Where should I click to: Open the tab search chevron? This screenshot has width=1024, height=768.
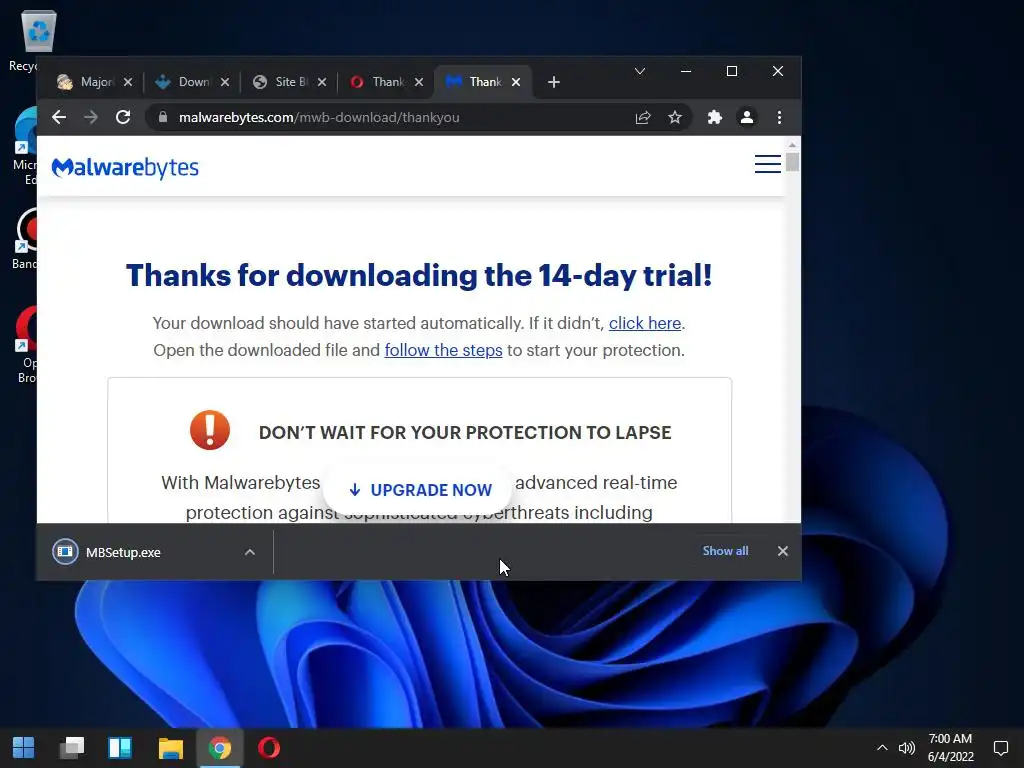[640, 71]
